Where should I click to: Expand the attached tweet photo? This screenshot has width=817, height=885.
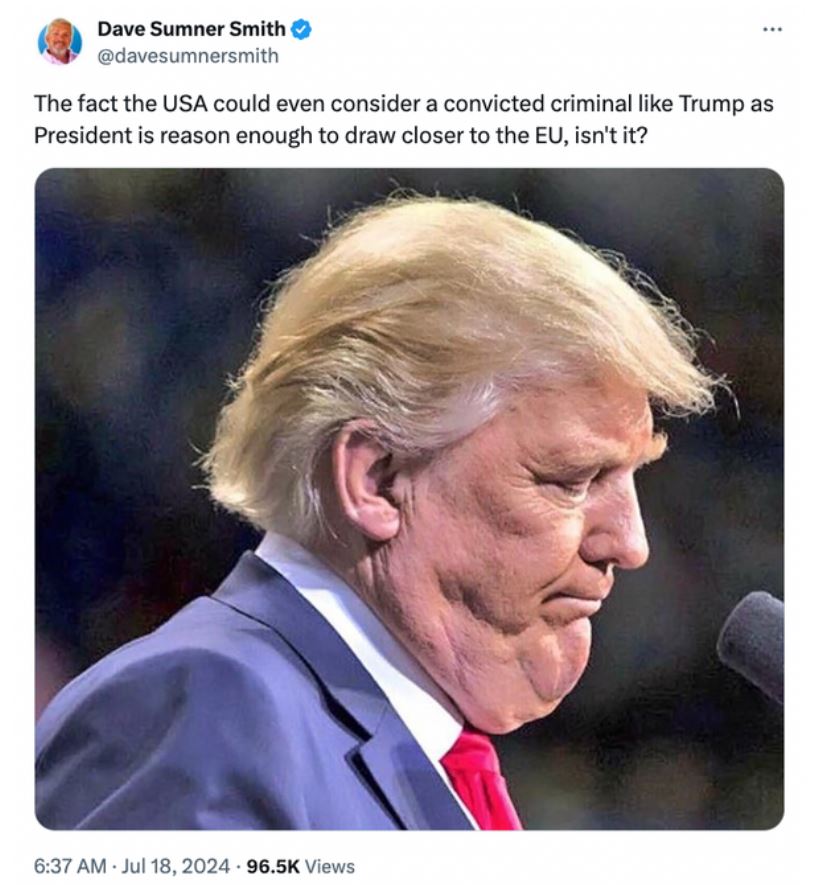(x=409, y=498)
